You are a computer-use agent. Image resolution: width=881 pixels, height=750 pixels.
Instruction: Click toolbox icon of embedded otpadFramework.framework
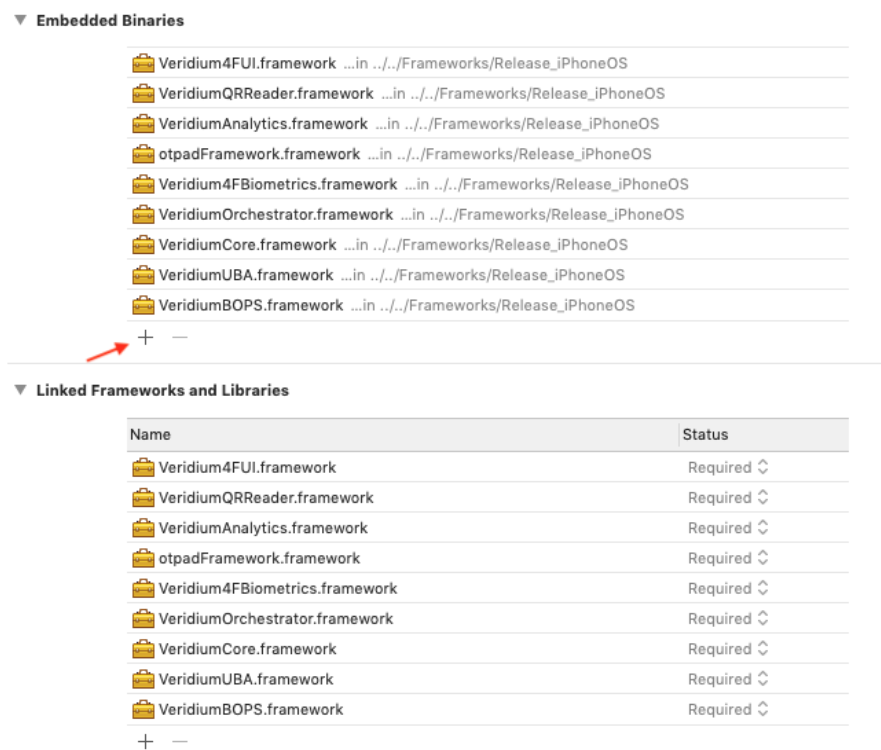pyautogui.click(x=143, y=154)
